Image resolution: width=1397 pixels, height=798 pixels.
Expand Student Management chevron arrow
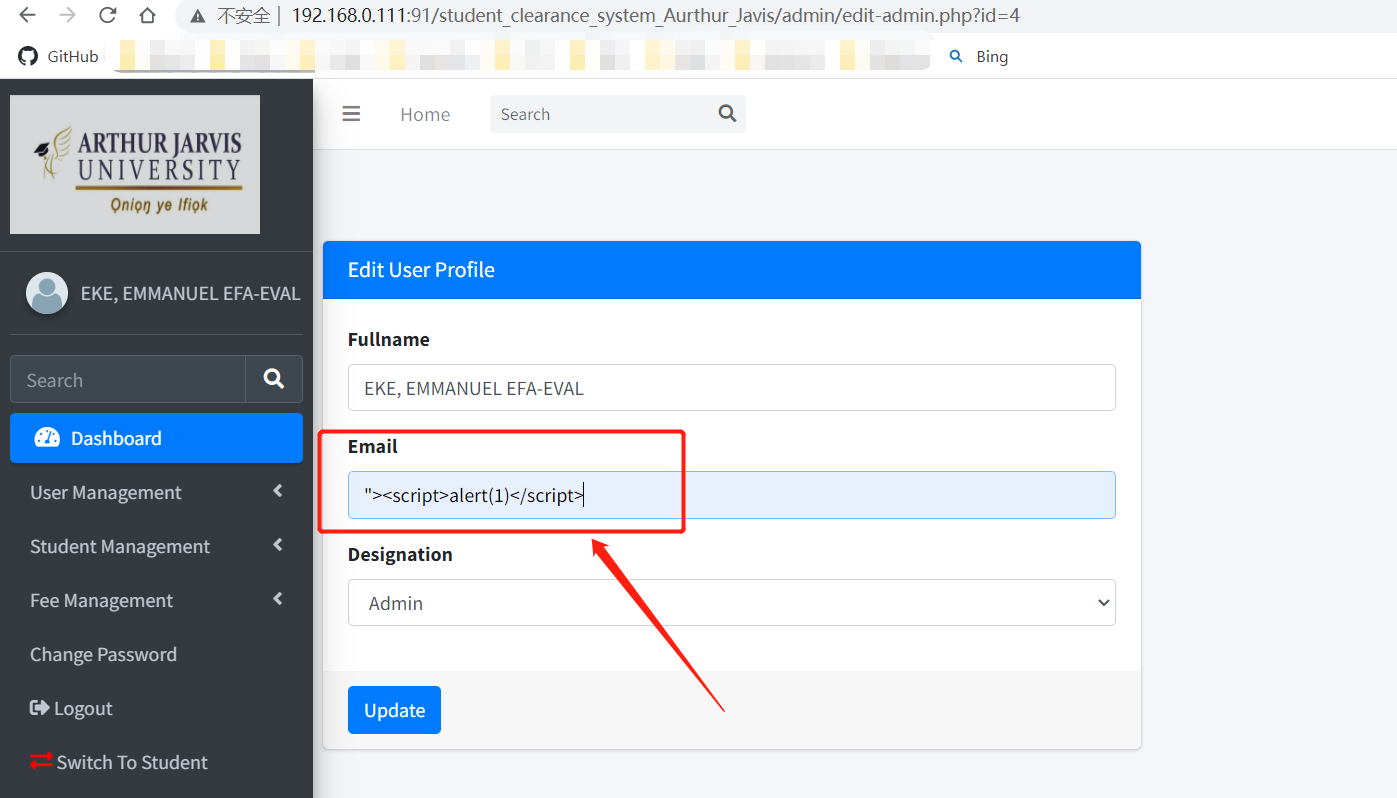(x=278, y=545)
